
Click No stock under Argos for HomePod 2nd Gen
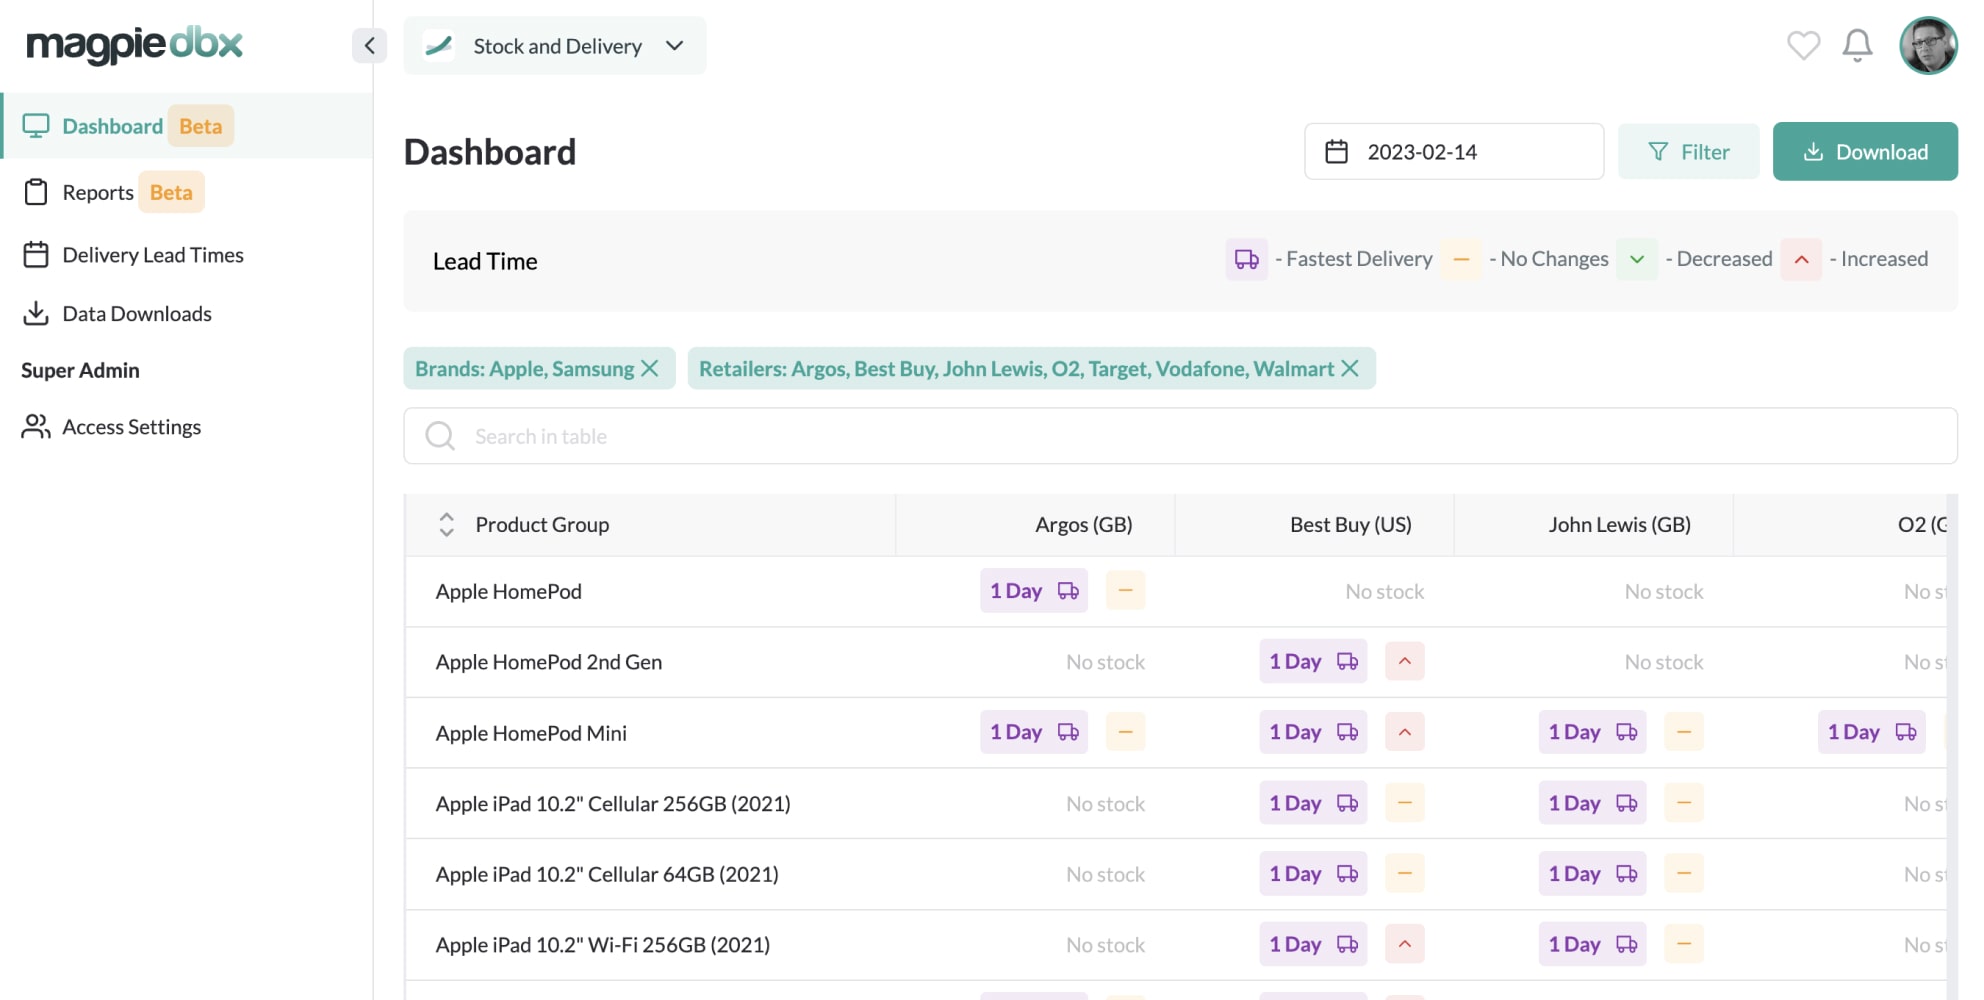click(1105, 662)
